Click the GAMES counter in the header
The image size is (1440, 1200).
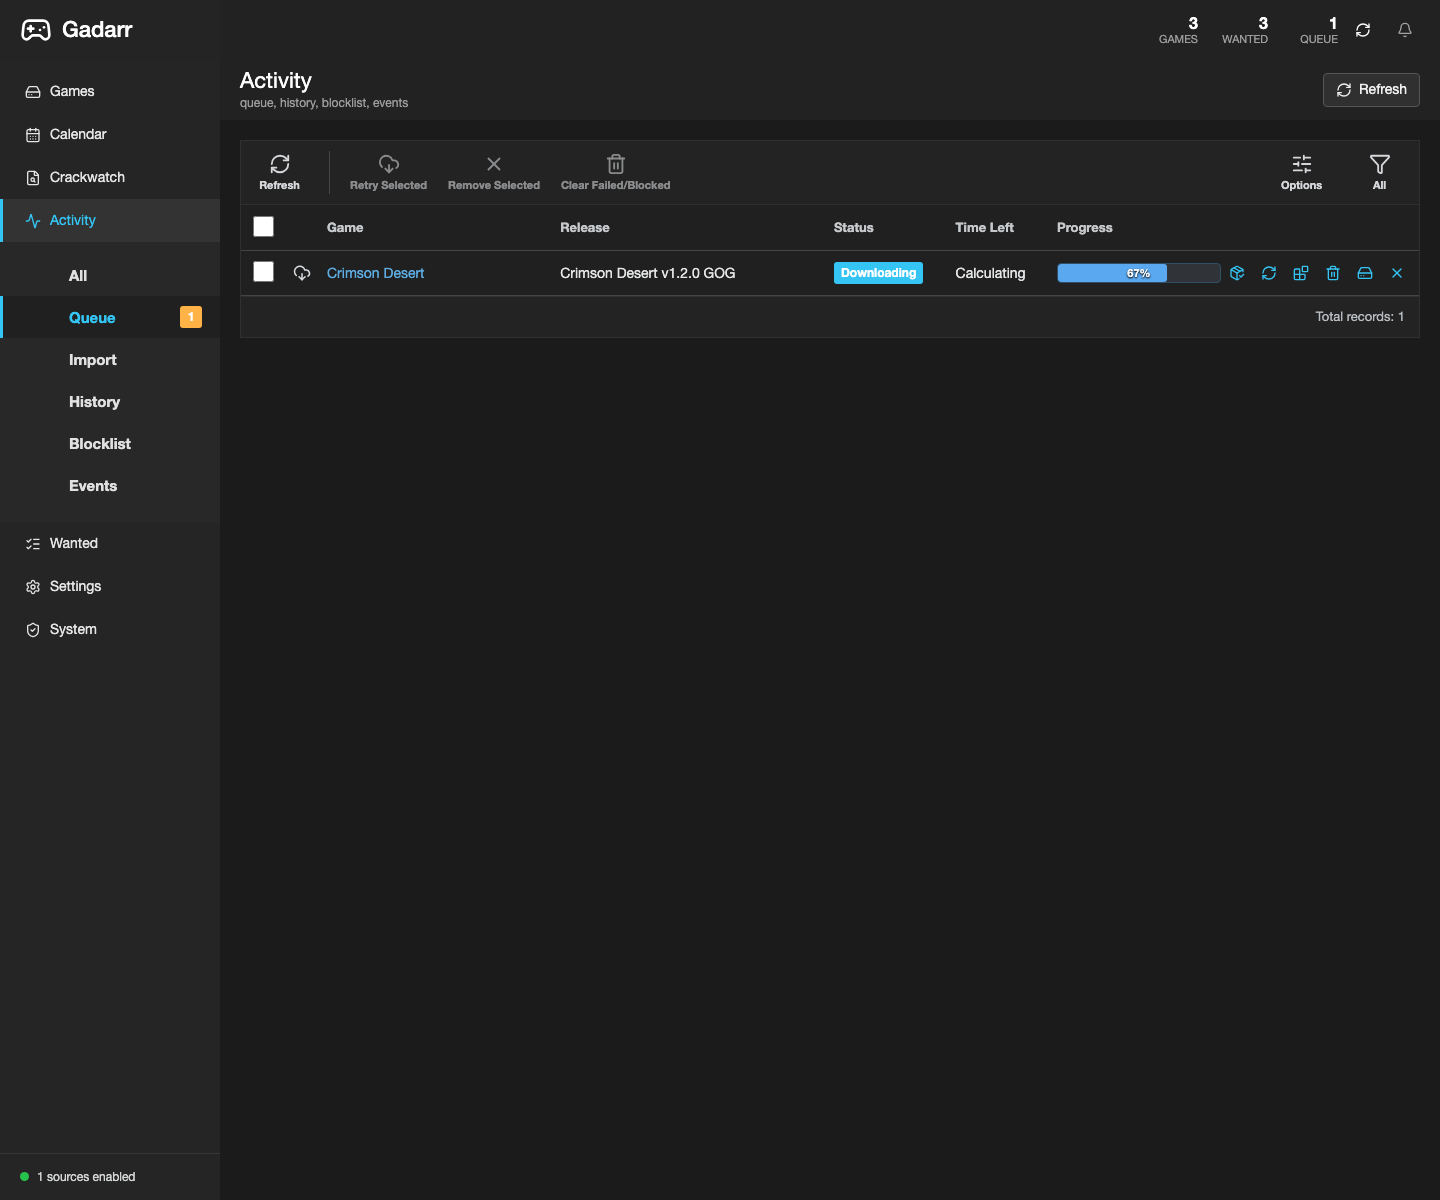[1178, 30]
